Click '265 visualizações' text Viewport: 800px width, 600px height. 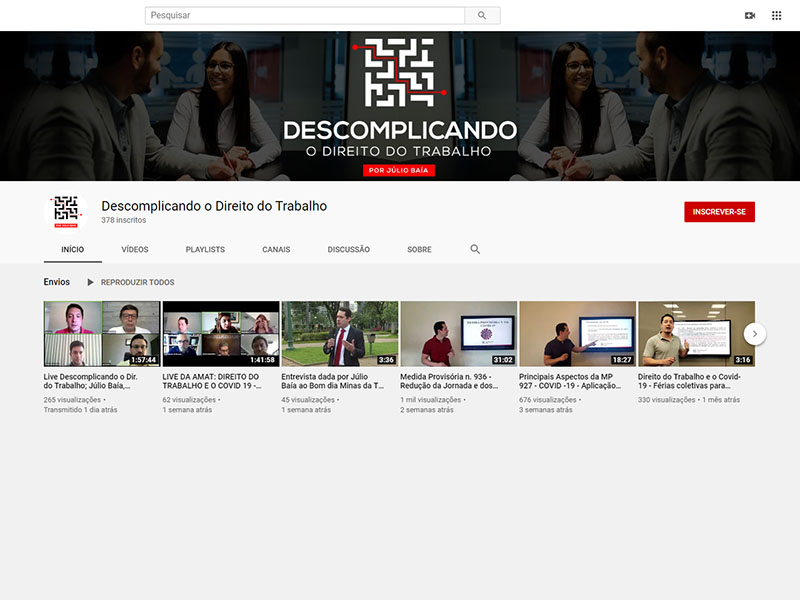(72, 400)
